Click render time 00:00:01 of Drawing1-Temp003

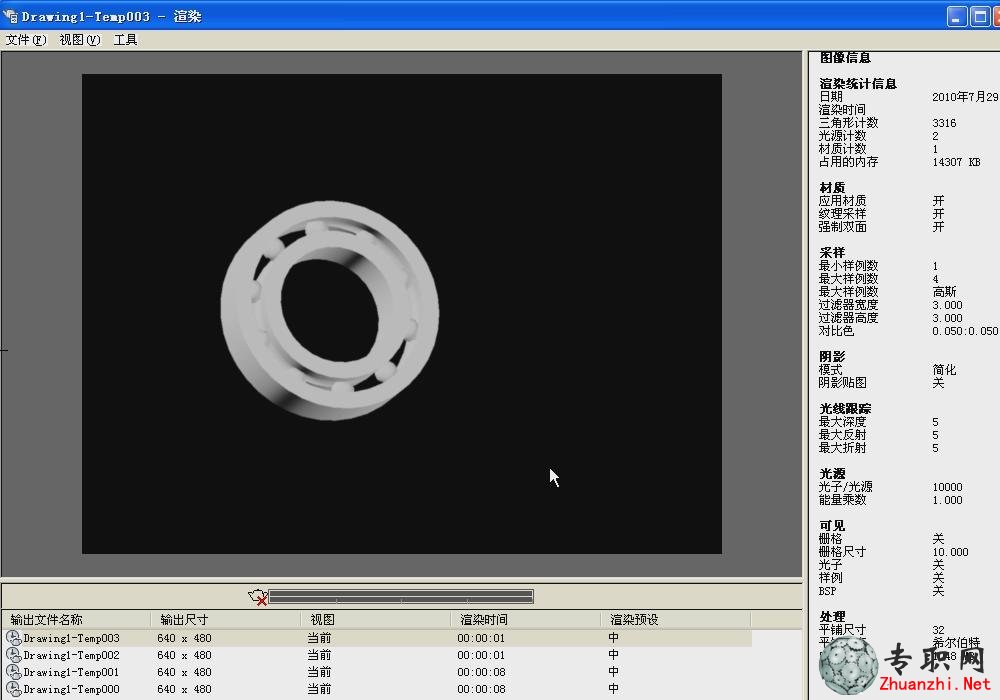pos(481,638)
